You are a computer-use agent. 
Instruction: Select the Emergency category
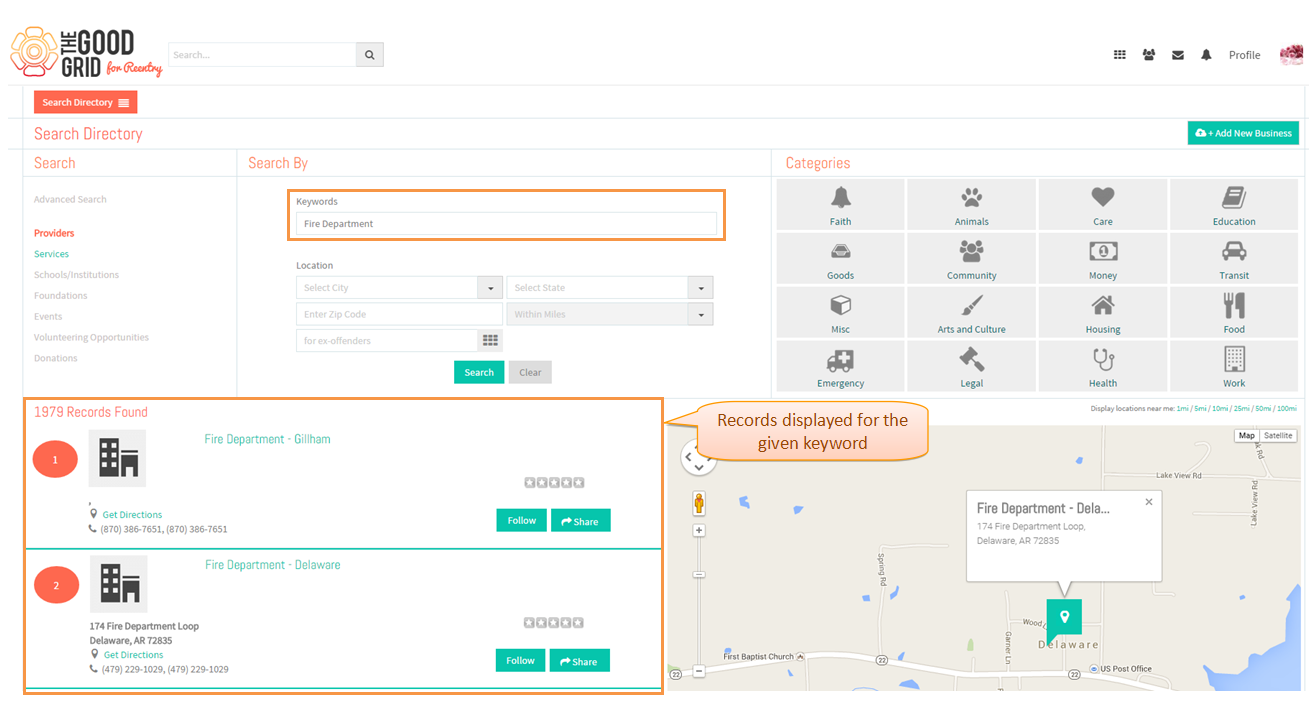840,367
